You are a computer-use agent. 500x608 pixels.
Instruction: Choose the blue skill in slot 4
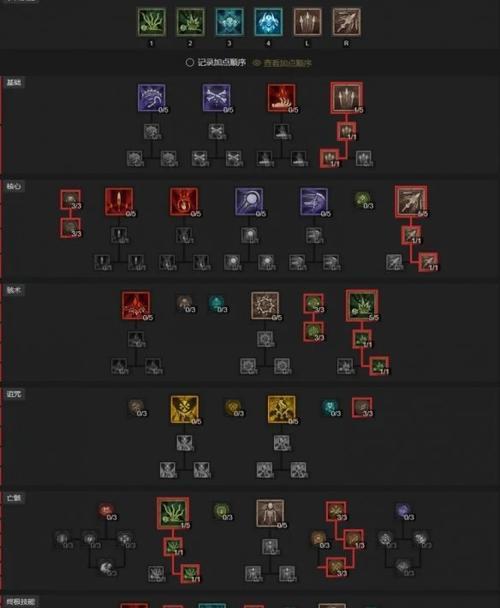pos(268,22)
